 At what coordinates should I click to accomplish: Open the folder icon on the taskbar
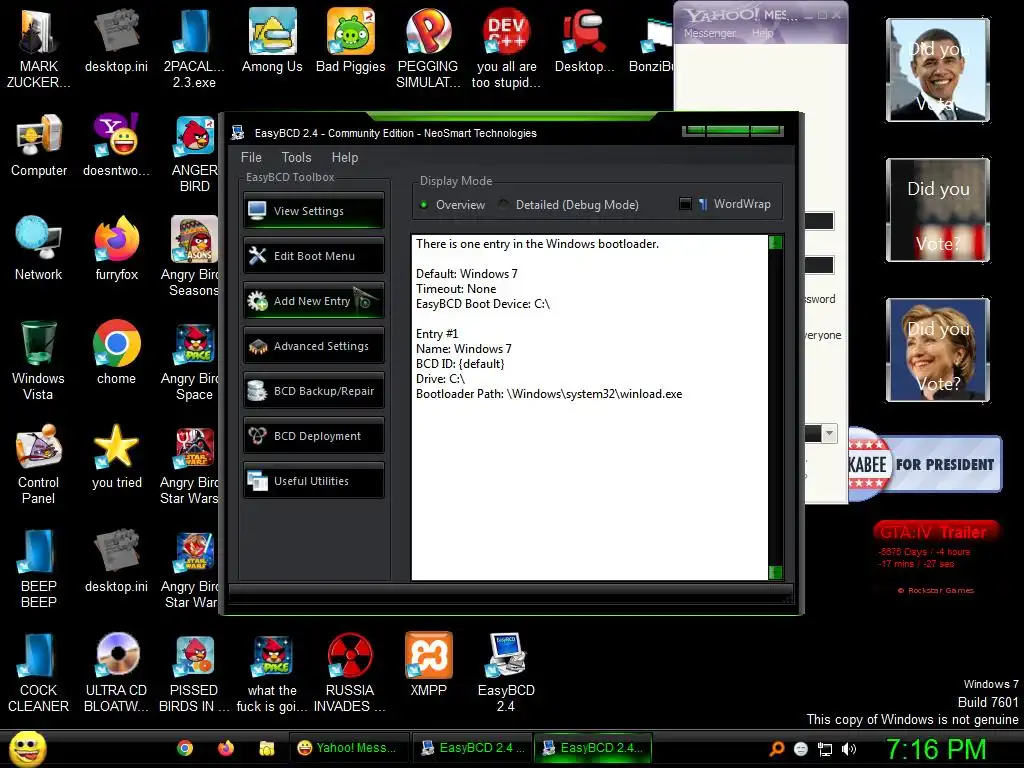coord(266,748)
